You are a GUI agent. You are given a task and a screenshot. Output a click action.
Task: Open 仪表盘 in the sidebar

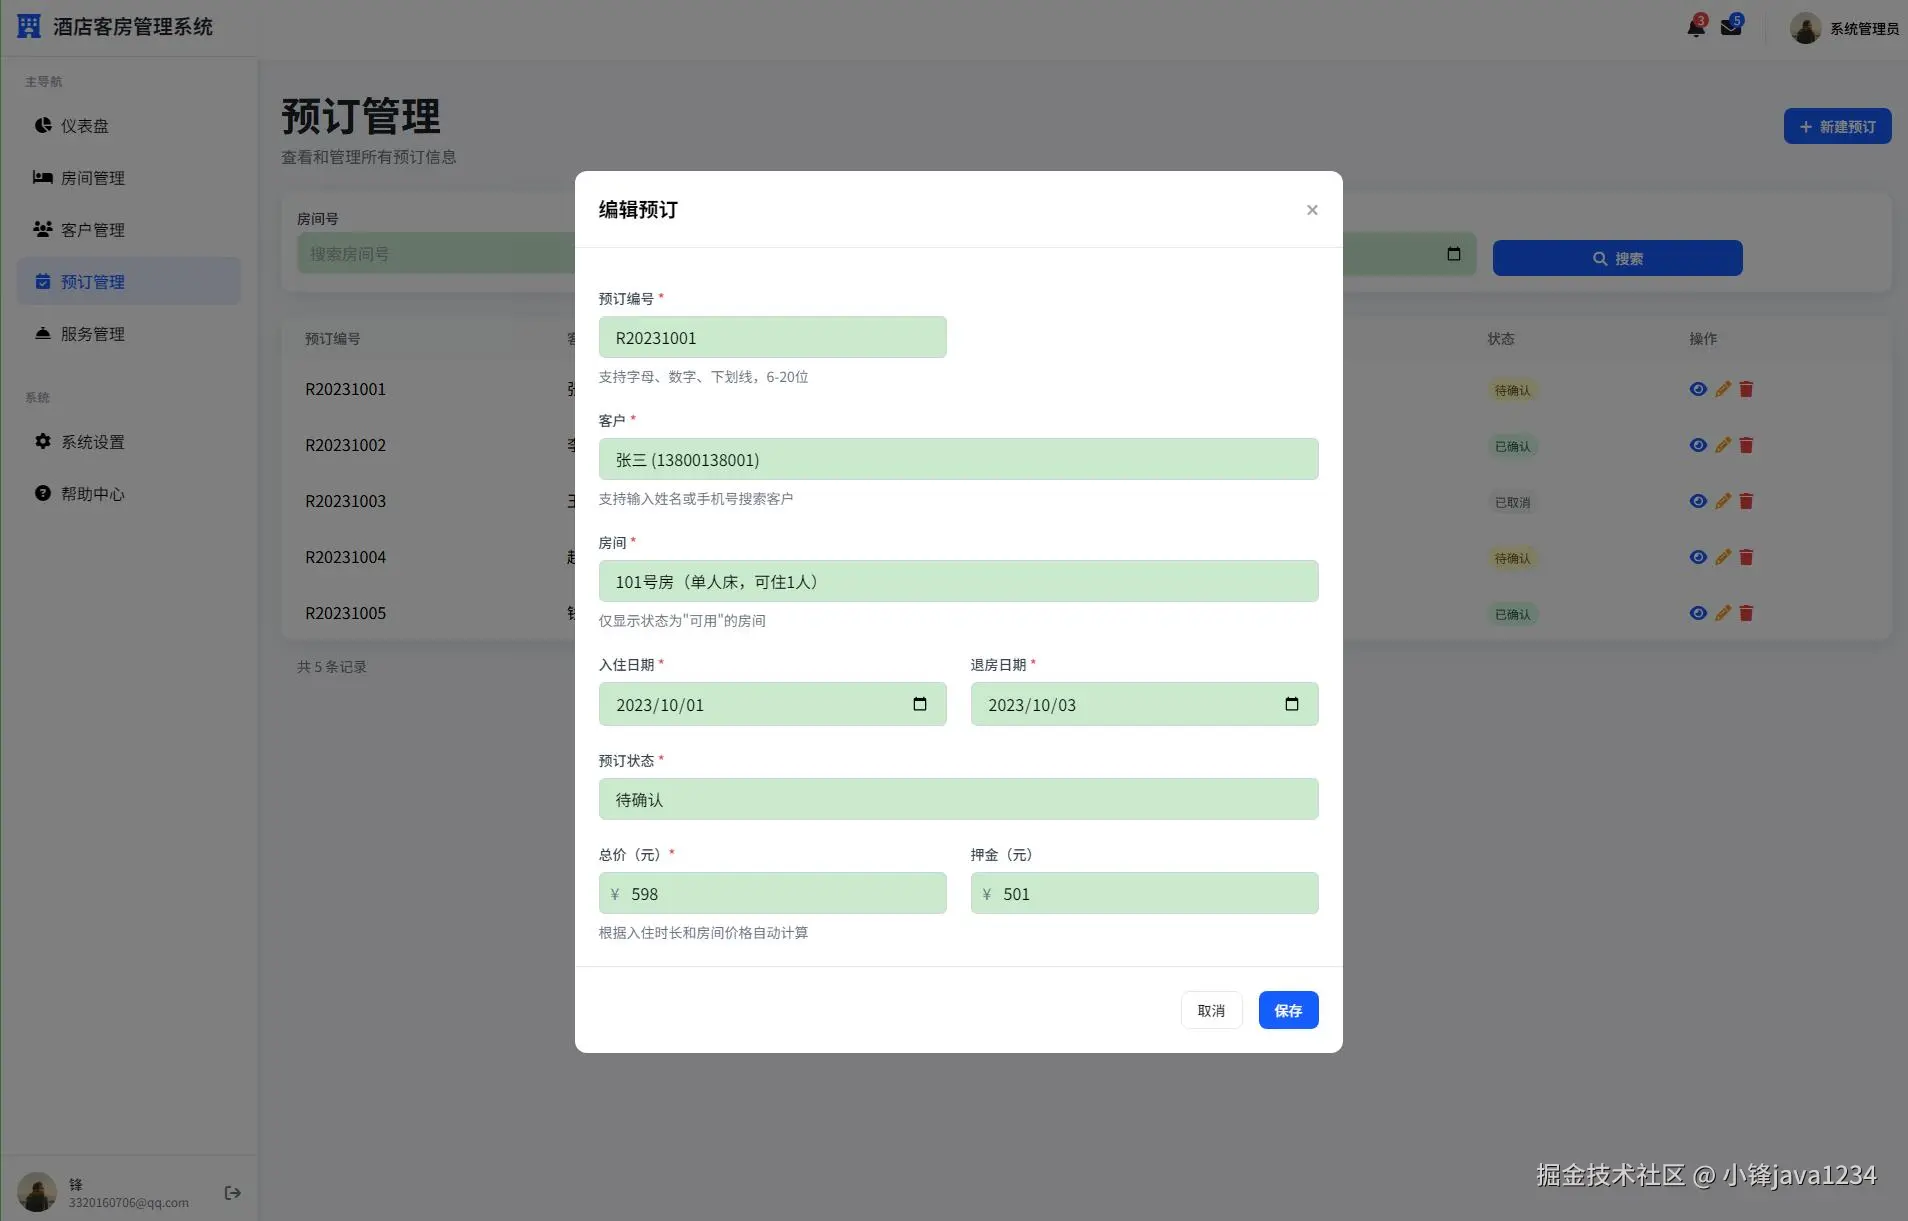[x=129, y=126]
